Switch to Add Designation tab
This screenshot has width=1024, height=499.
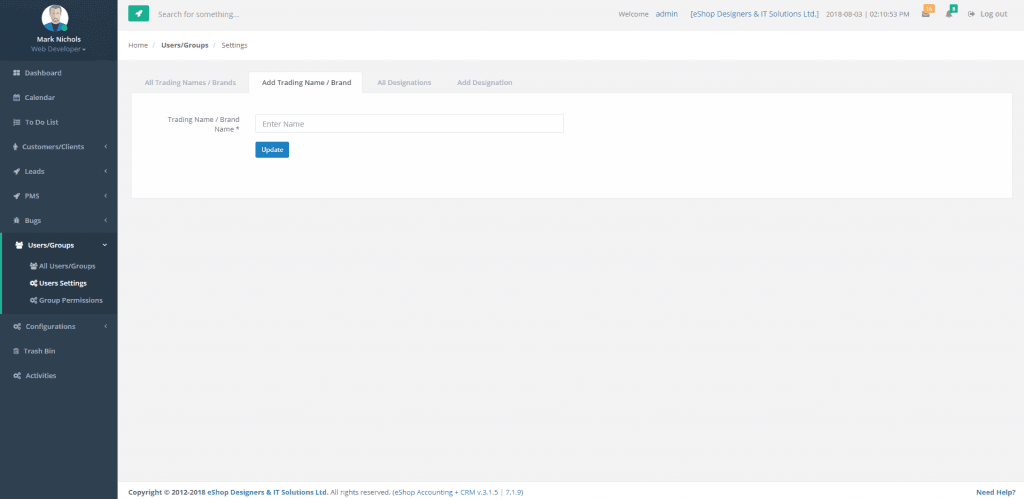coord(484,82)
